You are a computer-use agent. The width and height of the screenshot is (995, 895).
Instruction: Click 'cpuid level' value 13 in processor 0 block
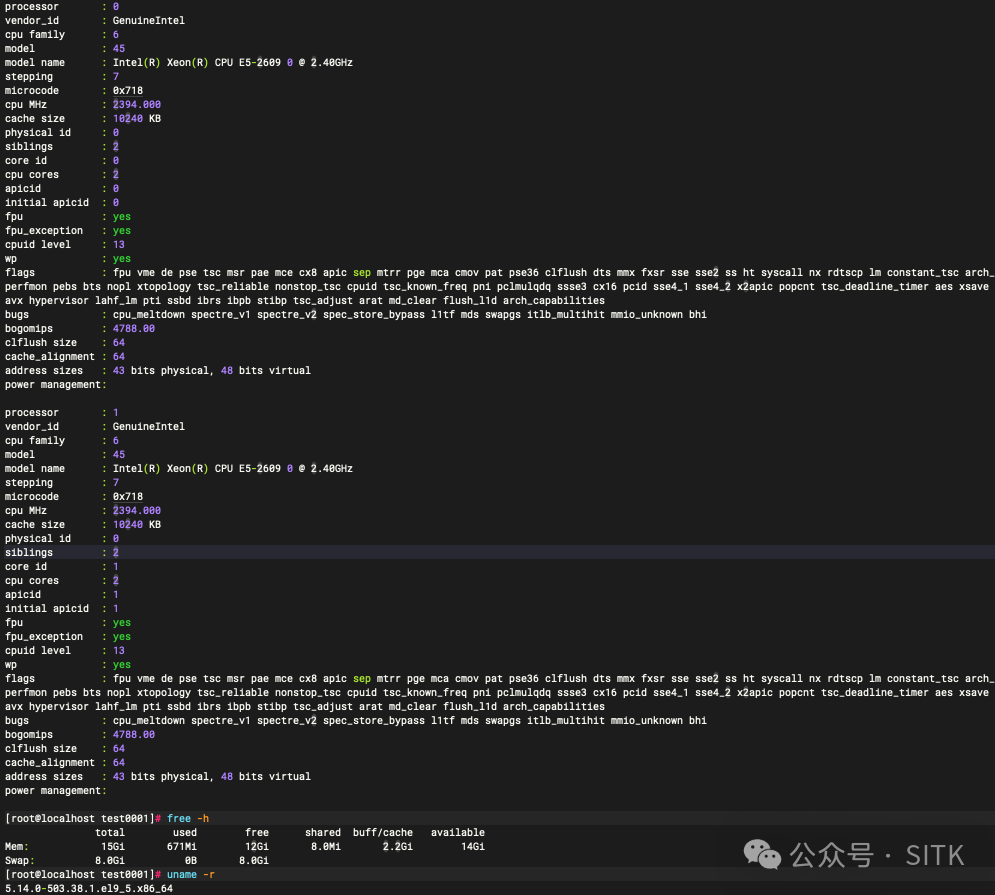(119, 244)
